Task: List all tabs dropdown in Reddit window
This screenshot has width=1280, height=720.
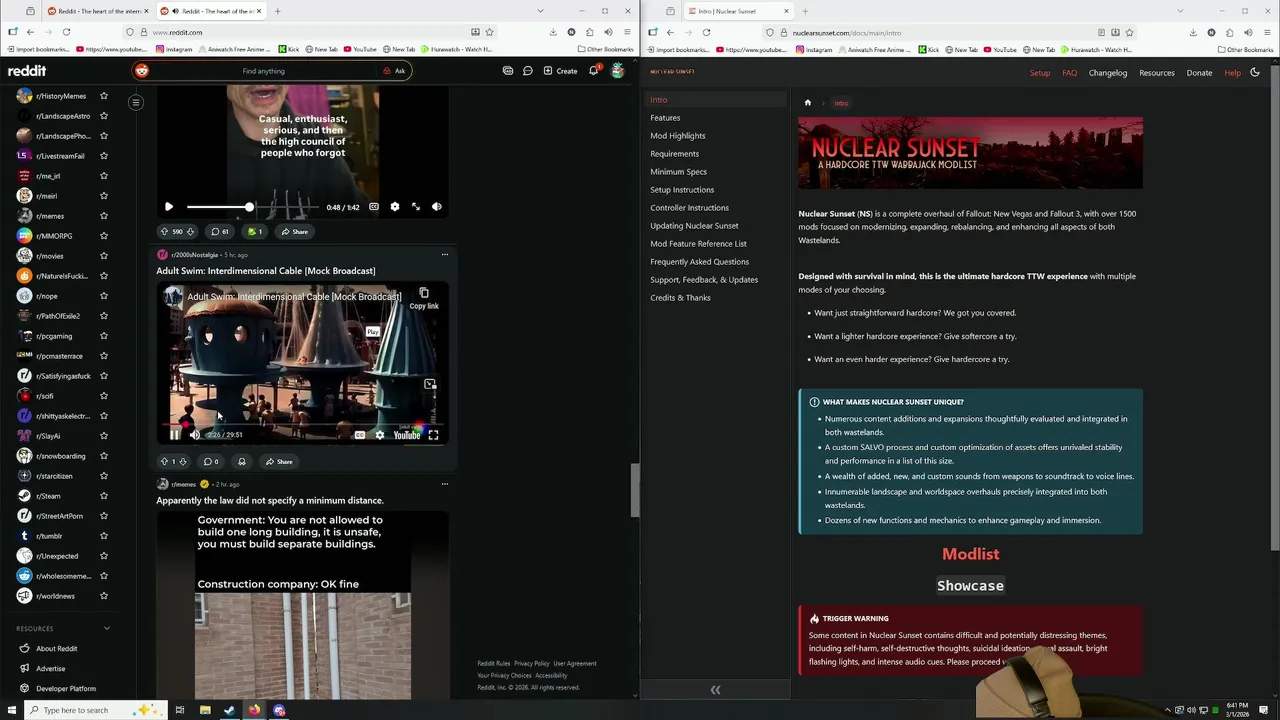Action: point(540,11)
